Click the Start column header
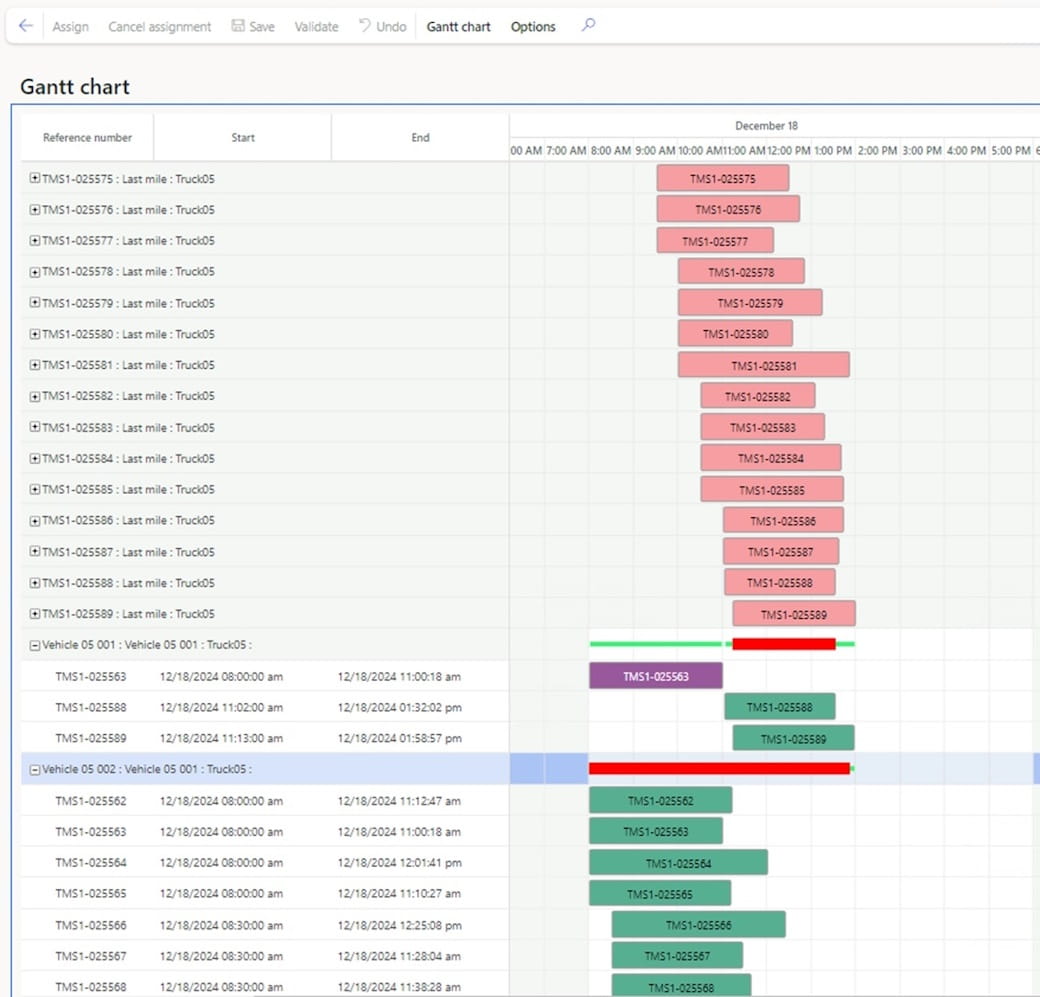Screen dimensions: 1040x997 click(242, 138)
